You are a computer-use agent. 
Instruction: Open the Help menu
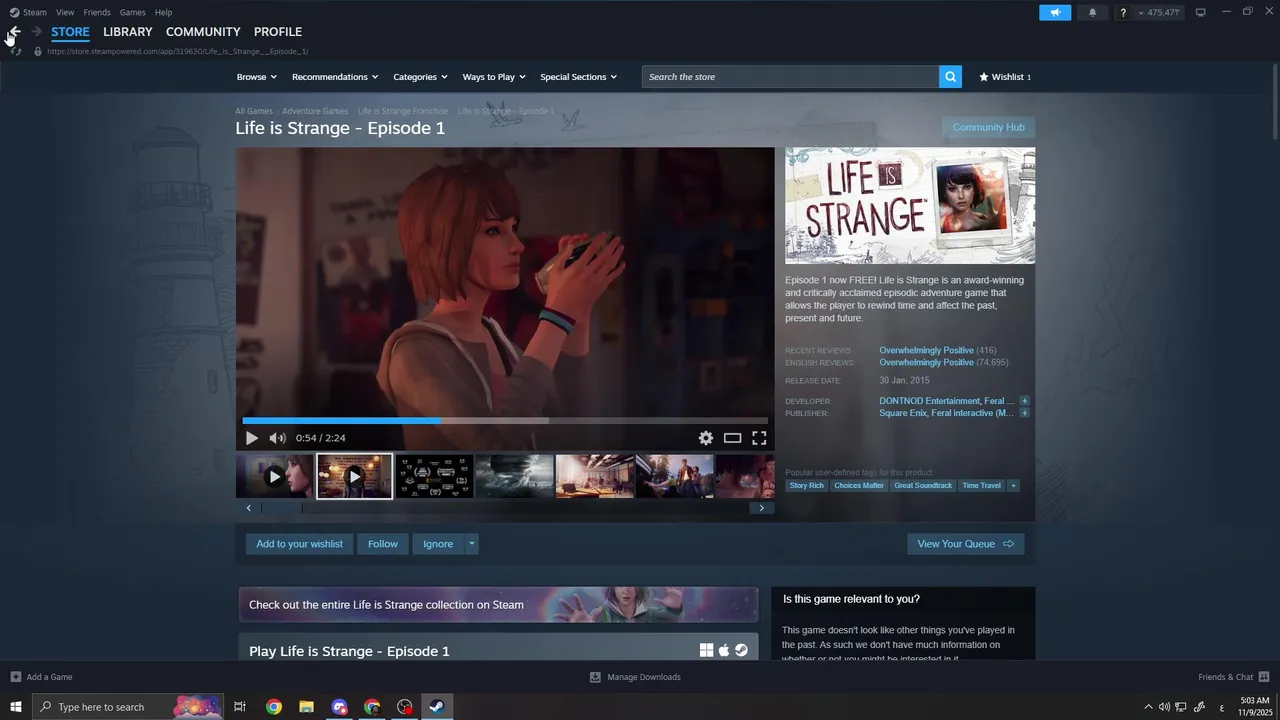(x=163, y=12)
